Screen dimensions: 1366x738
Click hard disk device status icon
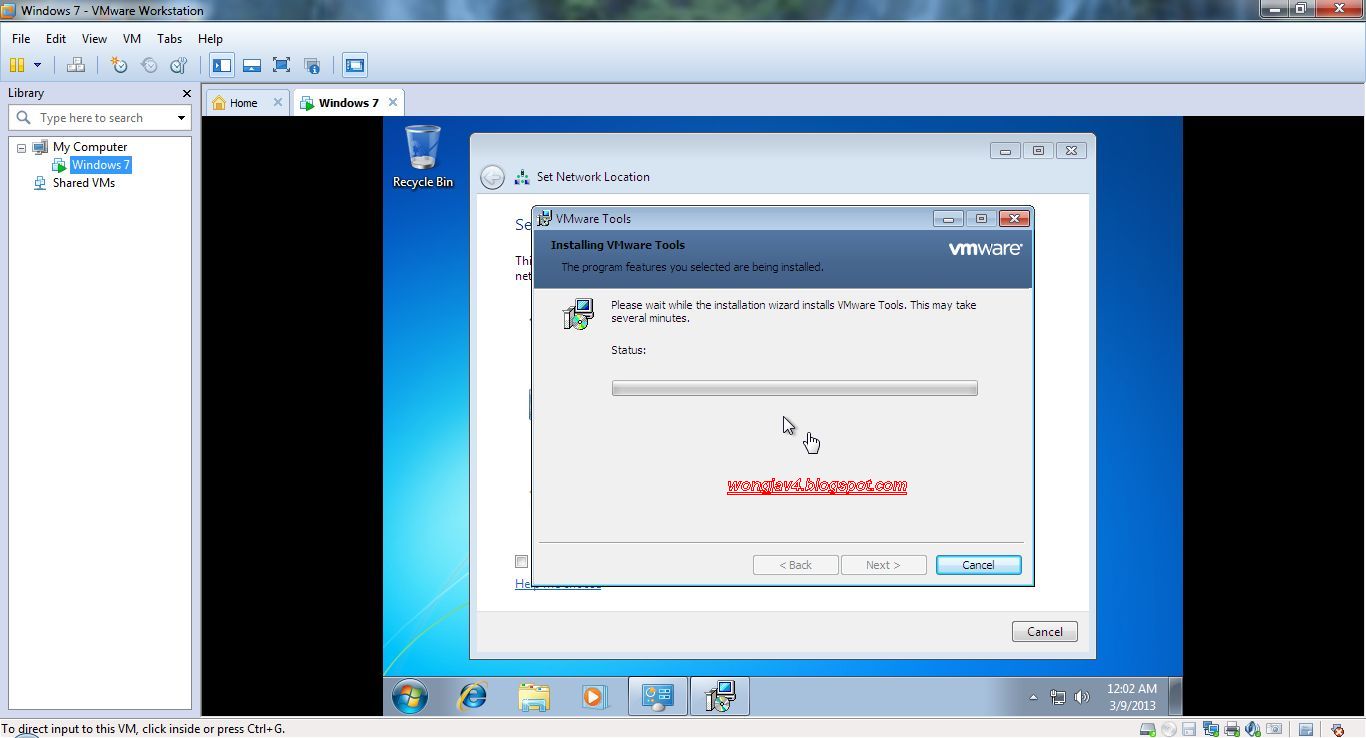click(1148, 729)
